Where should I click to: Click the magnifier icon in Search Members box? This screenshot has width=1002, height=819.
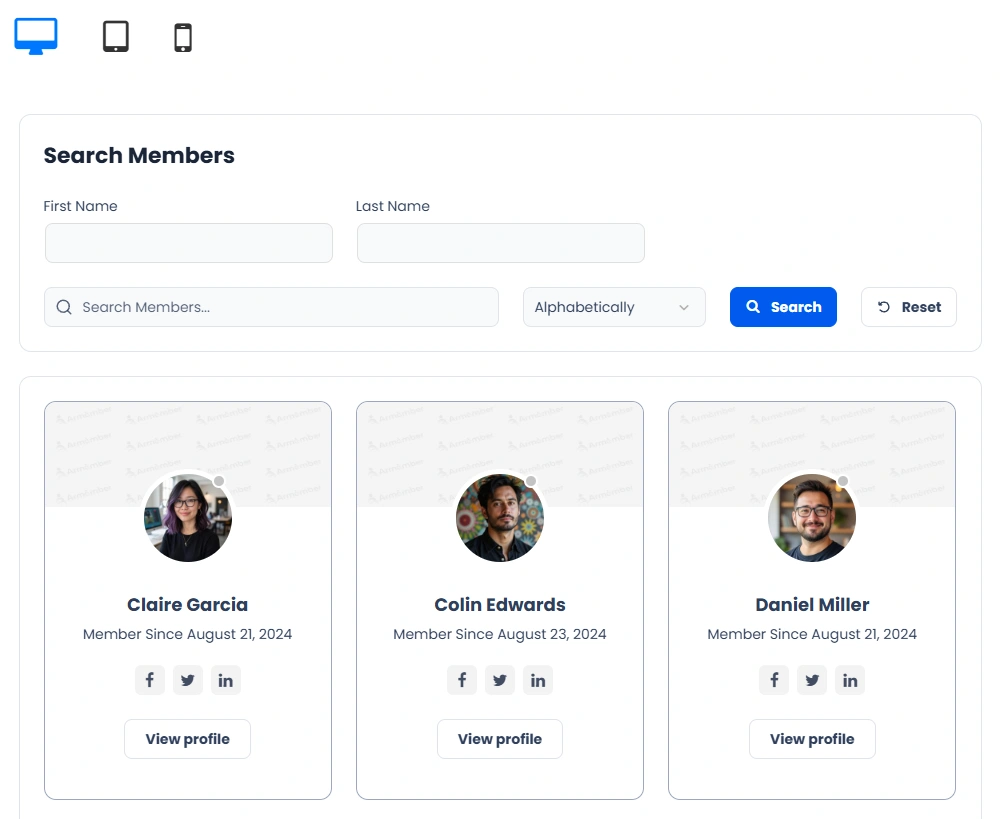(64, 307)
